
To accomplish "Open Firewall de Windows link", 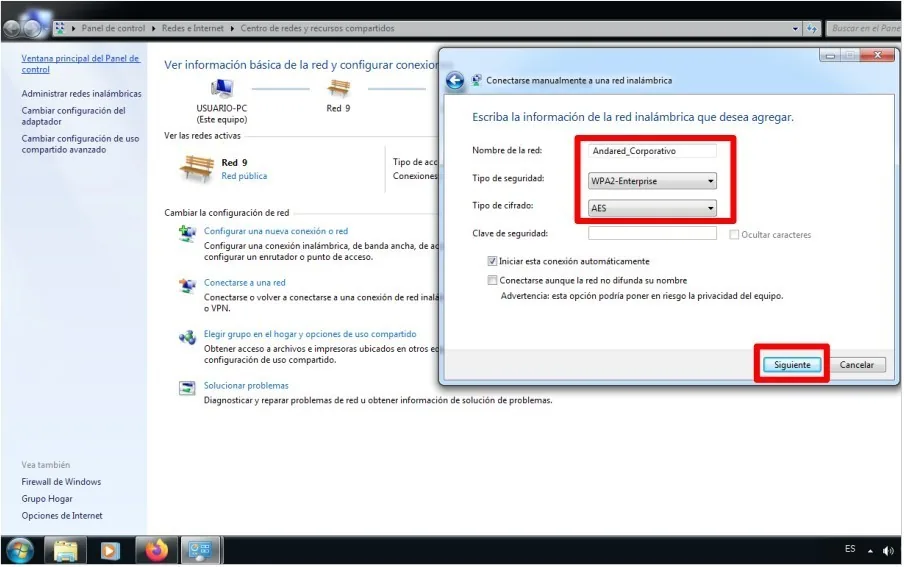I will coord(61,482).
